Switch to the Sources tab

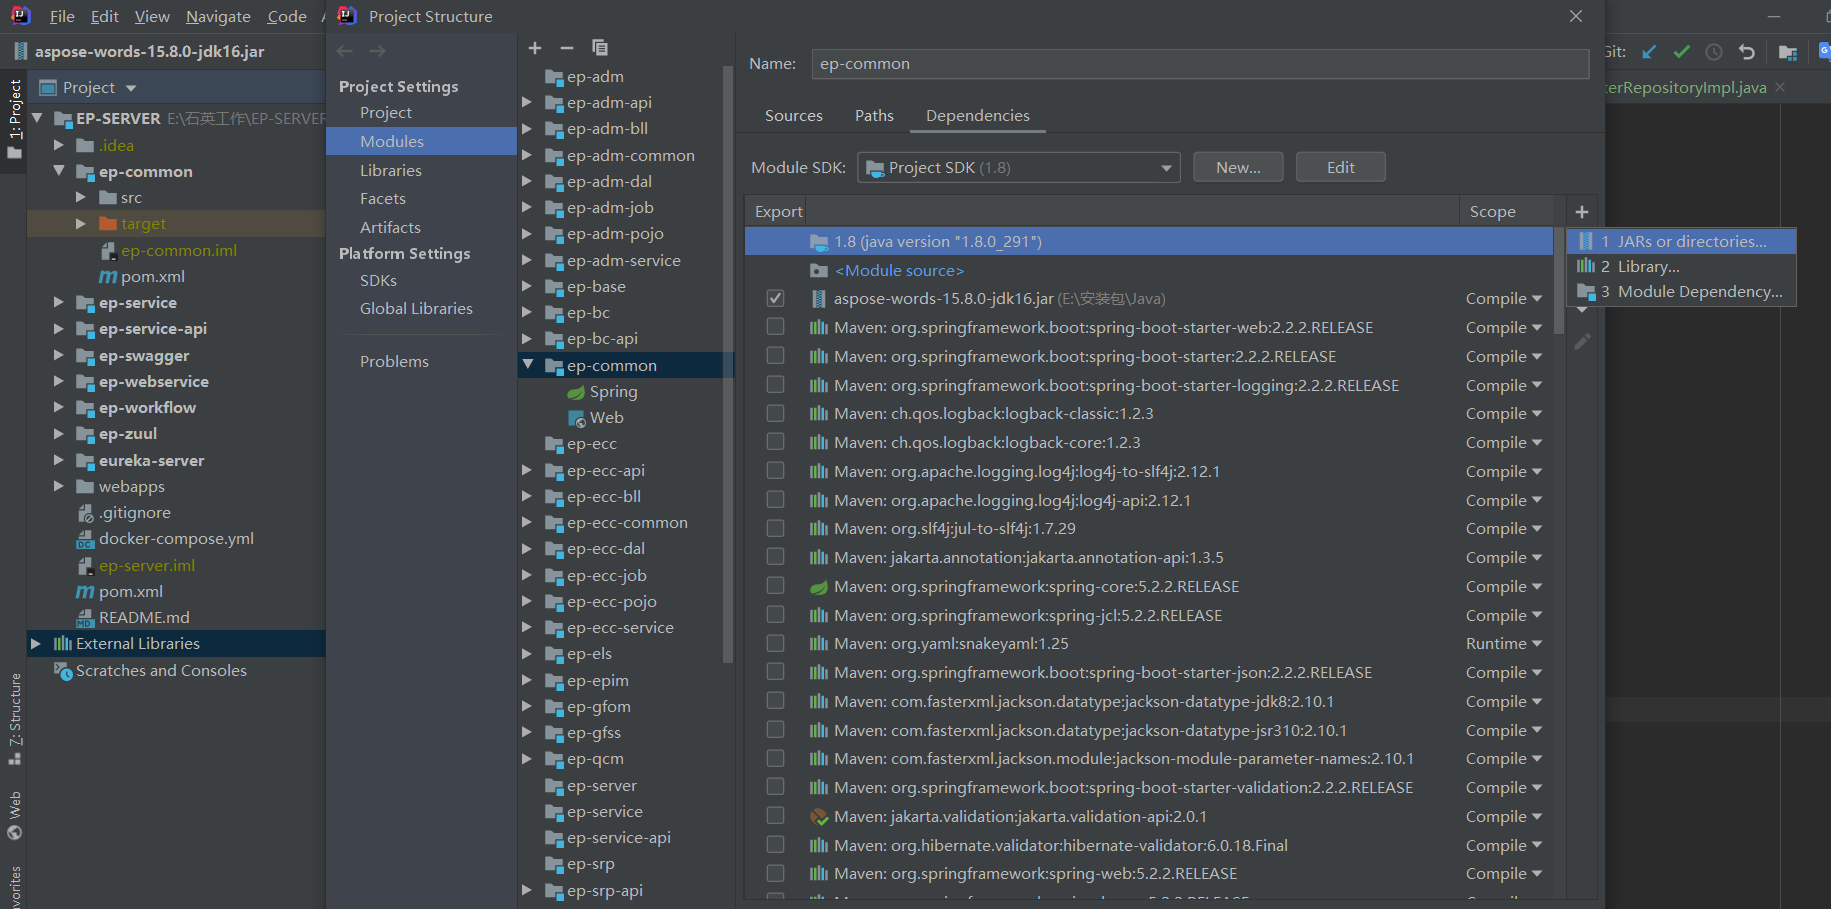pyautogui.click(x=794, y=116)
